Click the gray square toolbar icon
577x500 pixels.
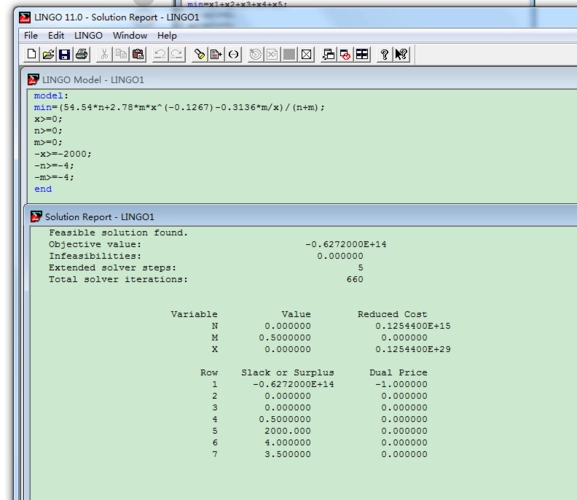(289, 54)
